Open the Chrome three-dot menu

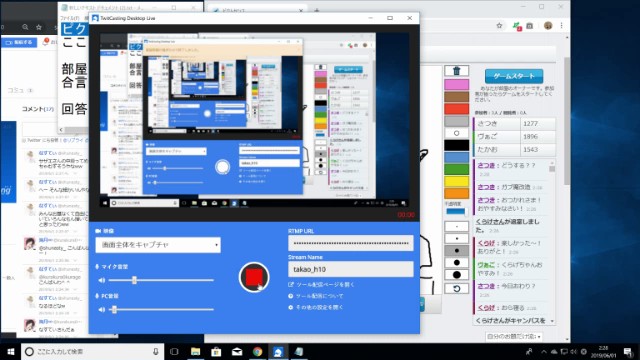[x=562, y=26]
